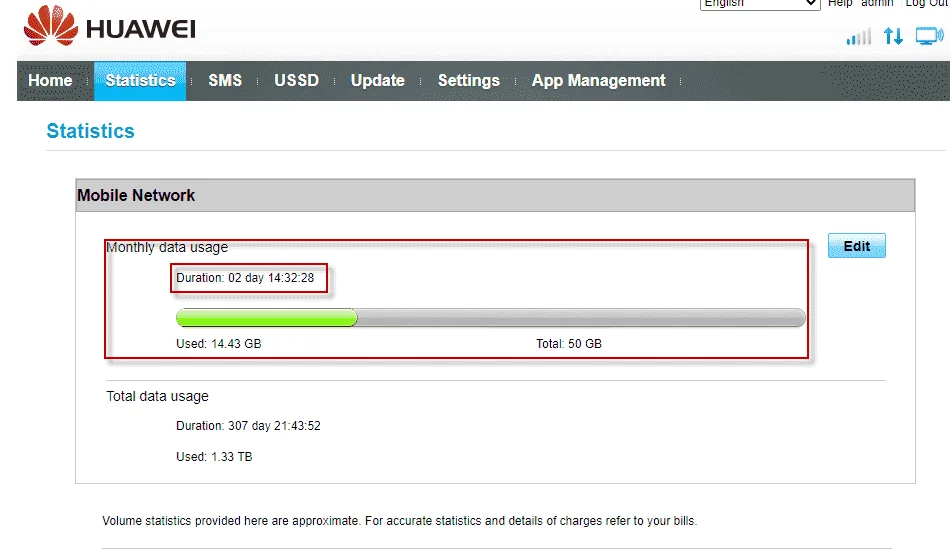This screenshot has width=950, height=551.
Task: Click the data transfer arrows icon
Action: (x=893, y=36)
